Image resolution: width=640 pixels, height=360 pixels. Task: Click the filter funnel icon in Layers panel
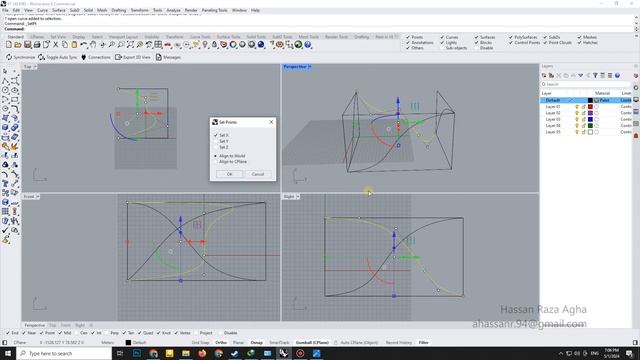point(595,76)
